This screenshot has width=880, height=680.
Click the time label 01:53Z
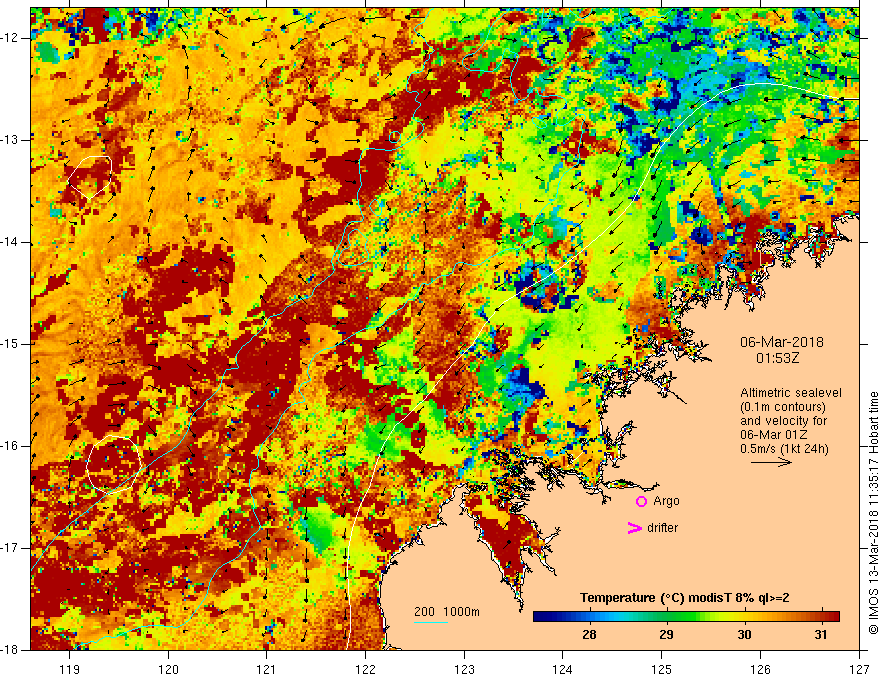coord(777,358)
